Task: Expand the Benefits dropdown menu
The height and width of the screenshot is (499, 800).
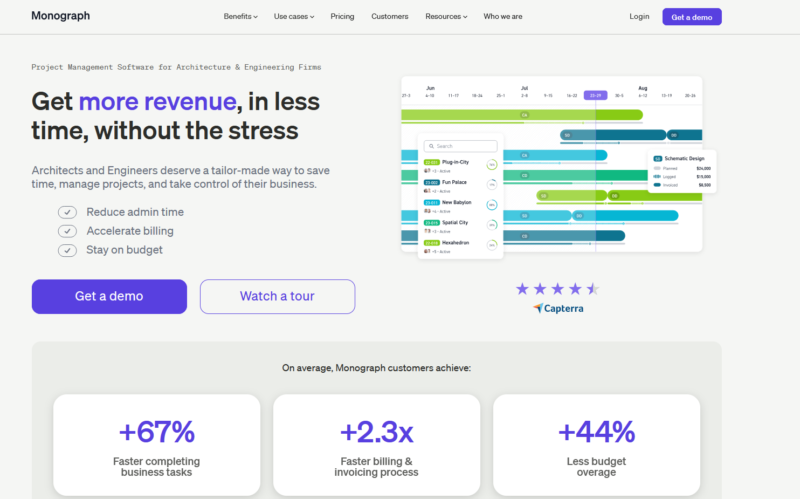Action: click(x=240, y=17)
